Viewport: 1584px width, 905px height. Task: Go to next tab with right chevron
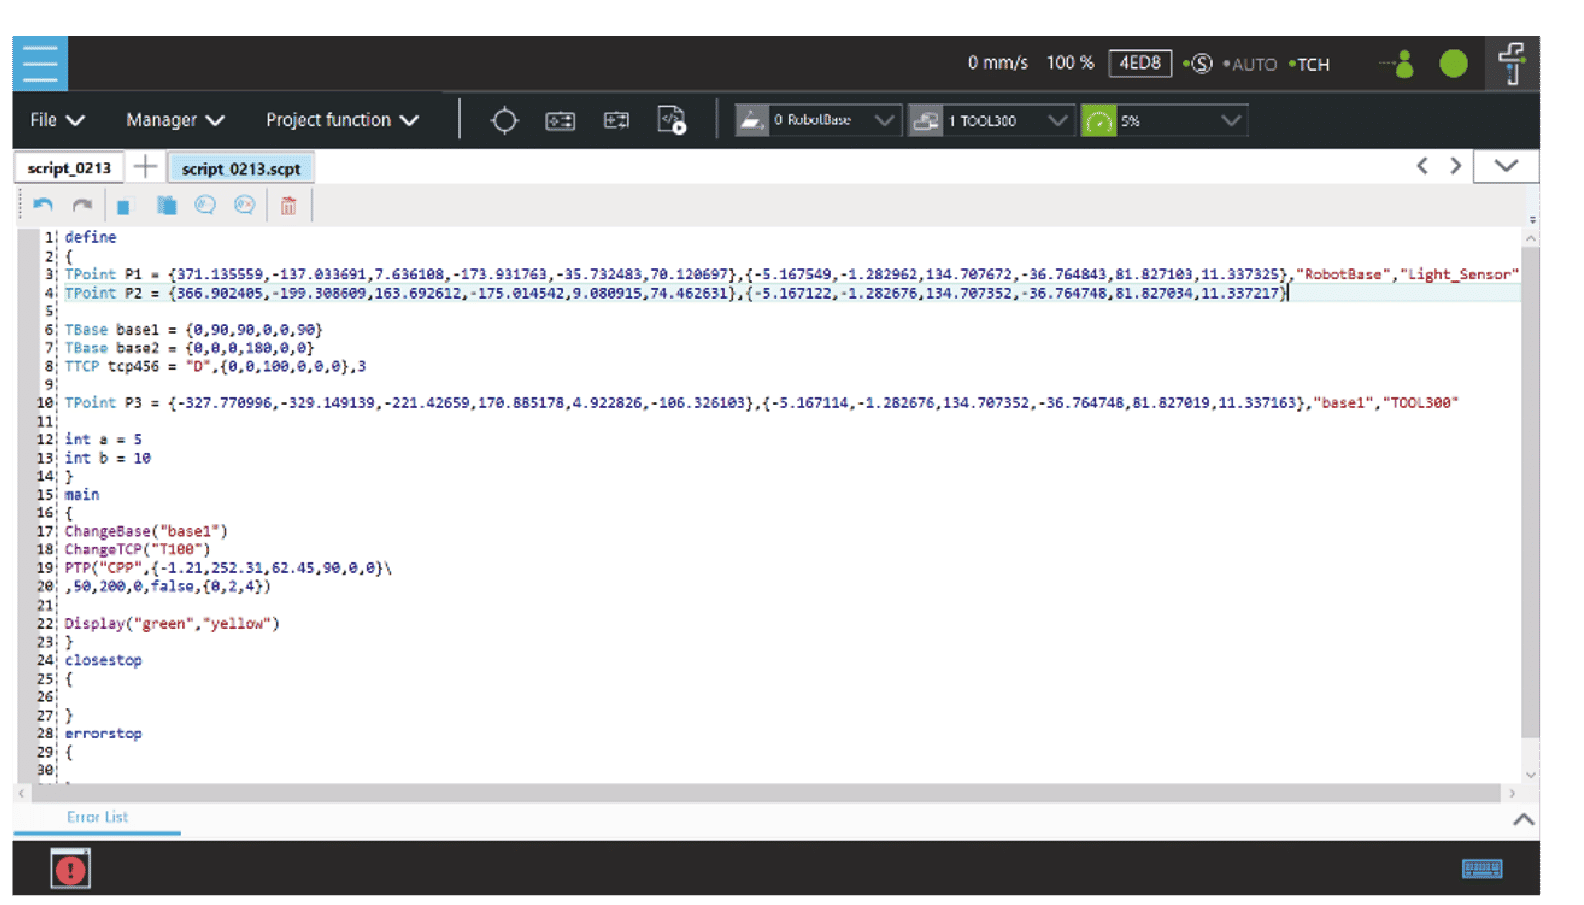point(1455,166)
